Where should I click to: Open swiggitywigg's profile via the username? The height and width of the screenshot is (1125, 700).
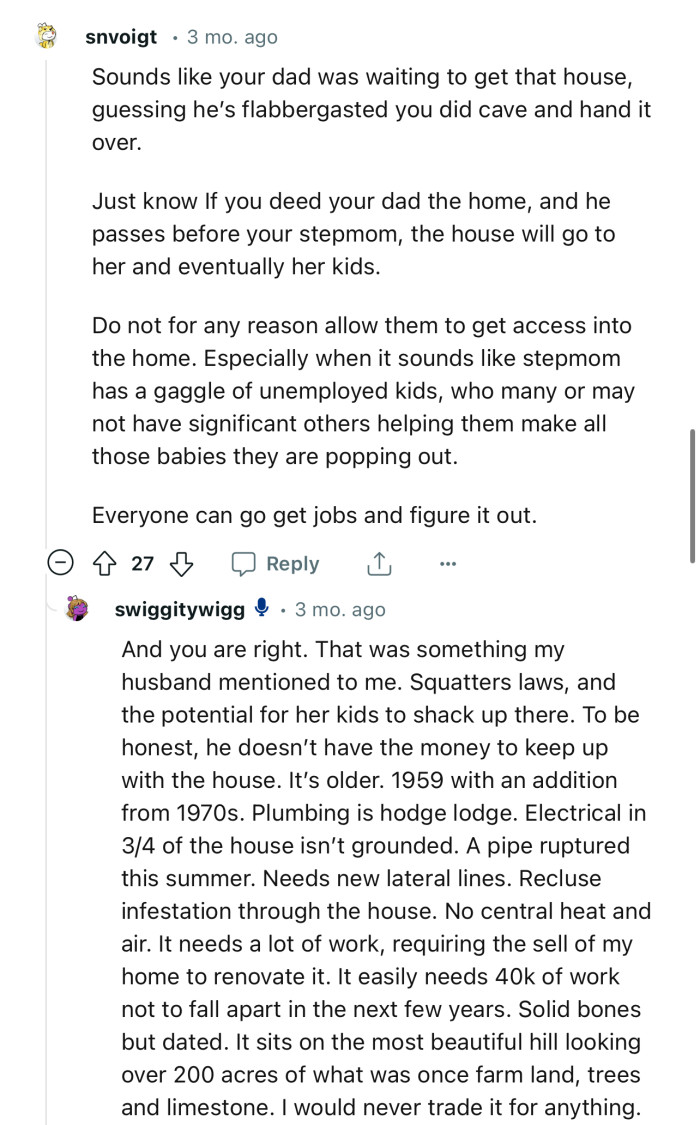[x=180, y=609]
